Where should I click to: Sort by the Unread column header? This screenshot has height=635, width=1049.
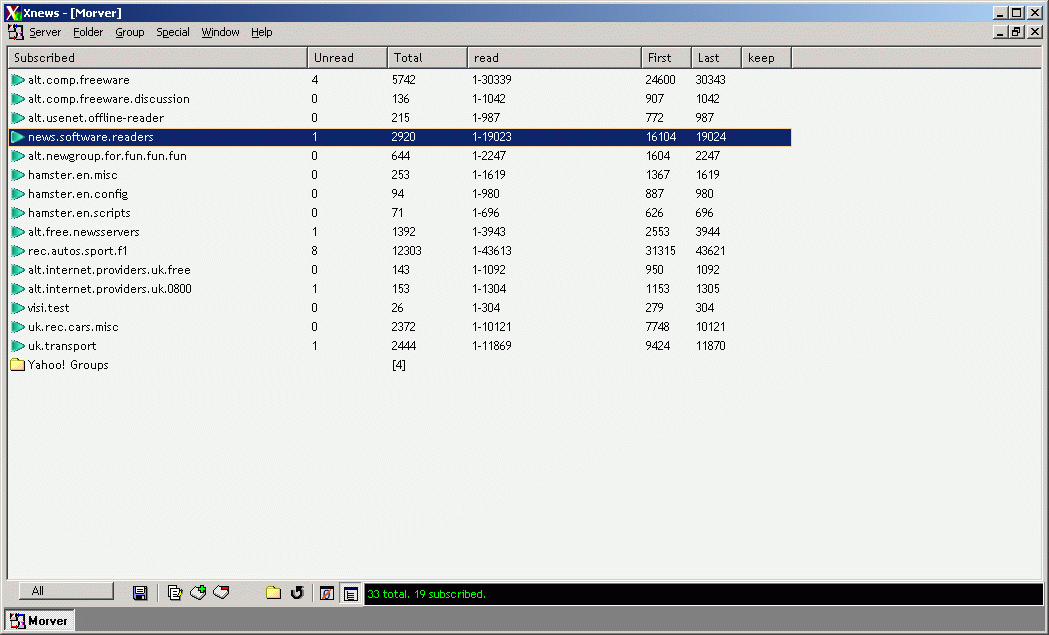pos(346,58)
